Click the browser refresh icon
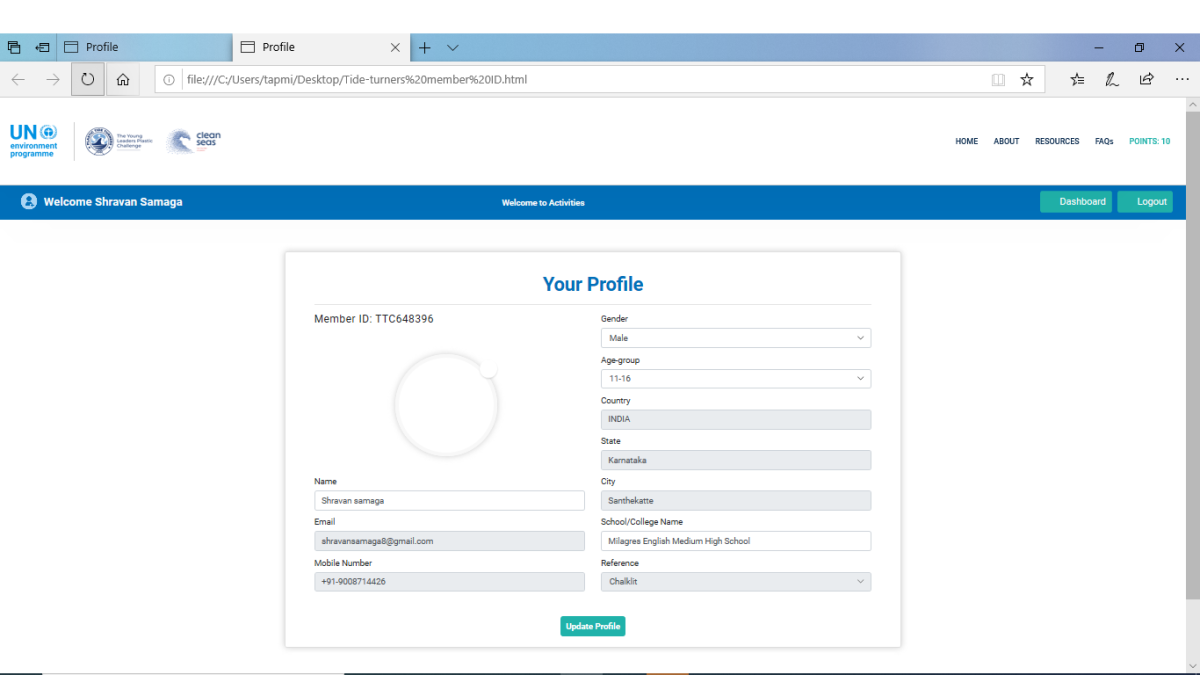 tap(88, 79)
